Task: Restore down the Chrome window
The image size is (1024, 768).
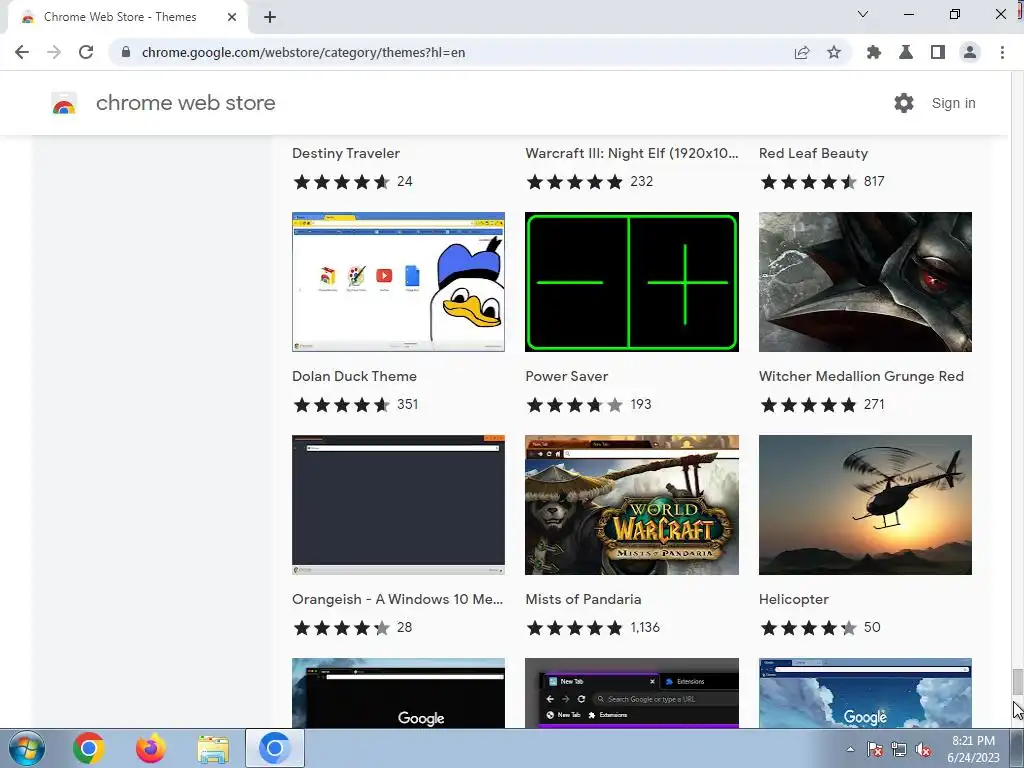Action: pyautogui.click(x=955, y=14)
